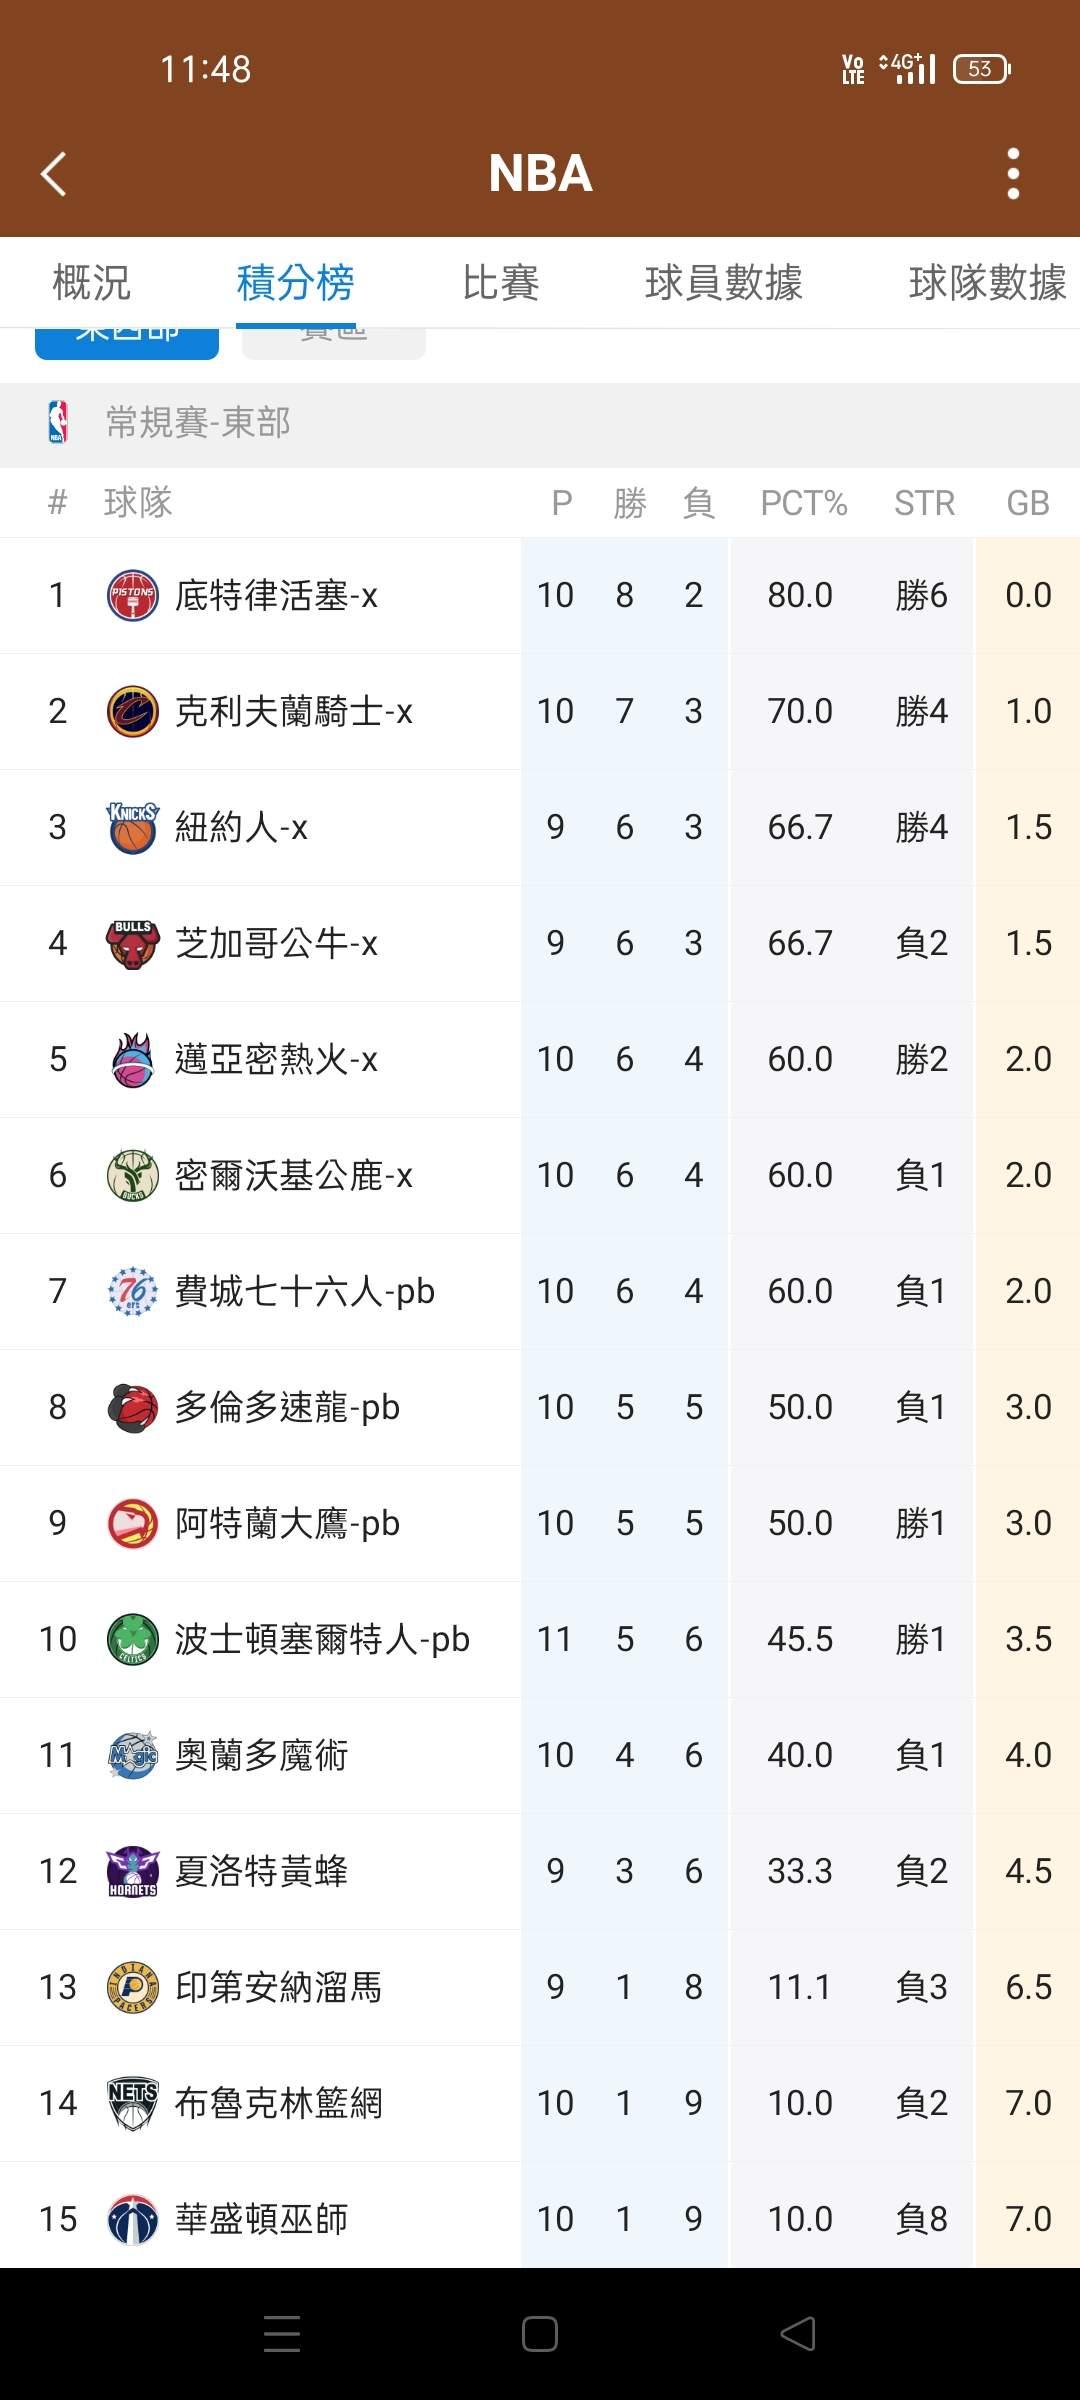Open the 球隊數據 team stats tab
Screen dimensions: 1080x2400
click(x=986, y=283)
